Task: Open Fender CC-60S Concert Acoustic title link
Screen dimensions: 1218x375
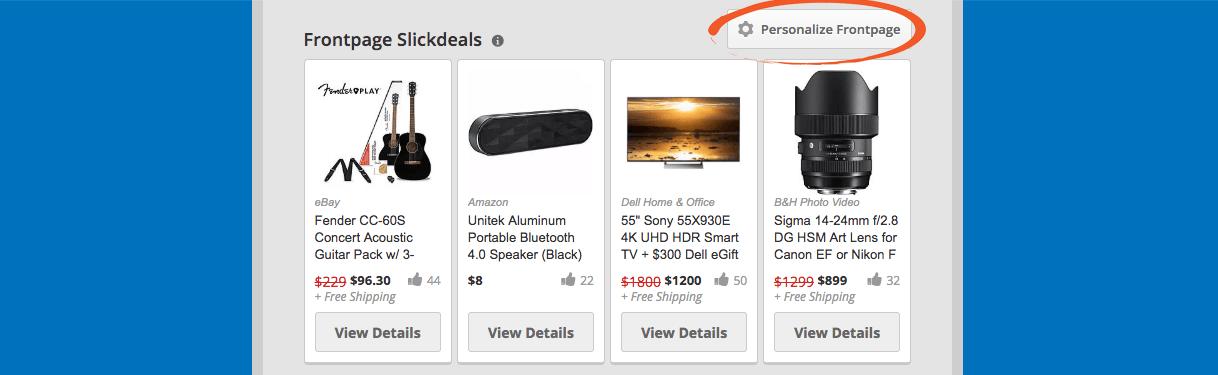Action: click(x=367, y=237)
